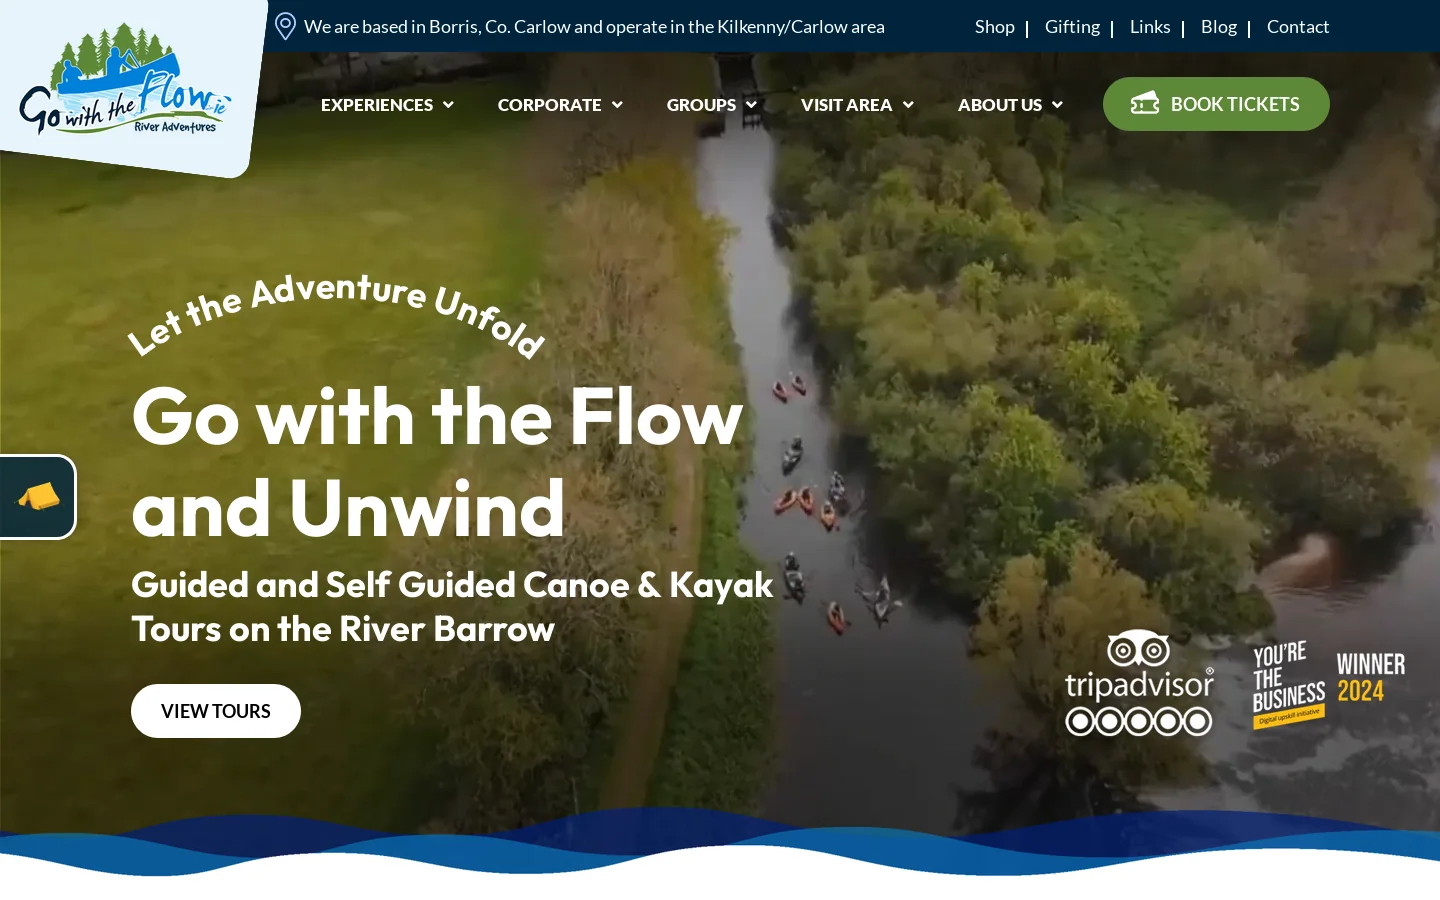Open the Tripadvisor rating badge

point(1139,683)
